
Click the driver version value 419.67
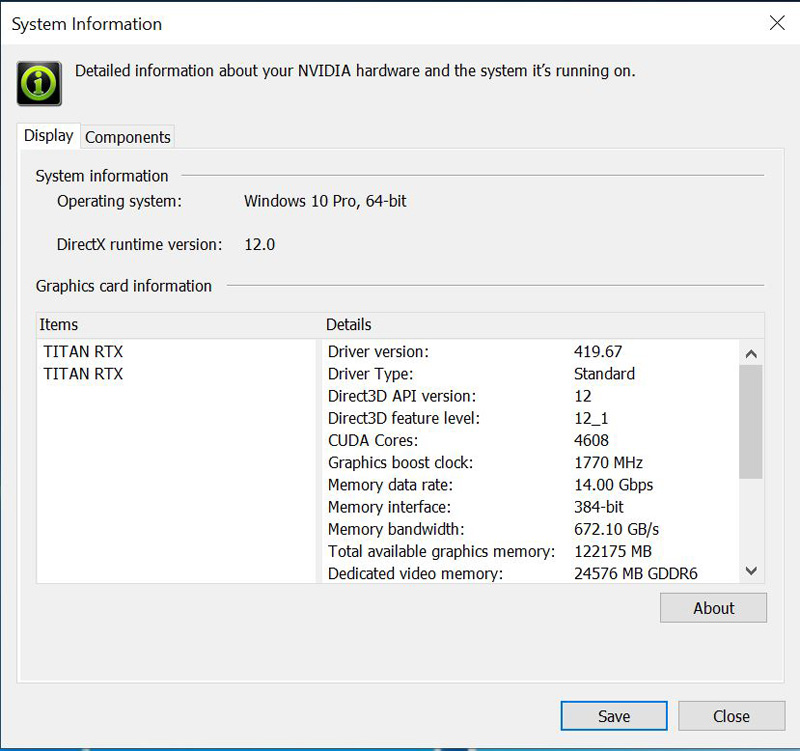point(598,352)
